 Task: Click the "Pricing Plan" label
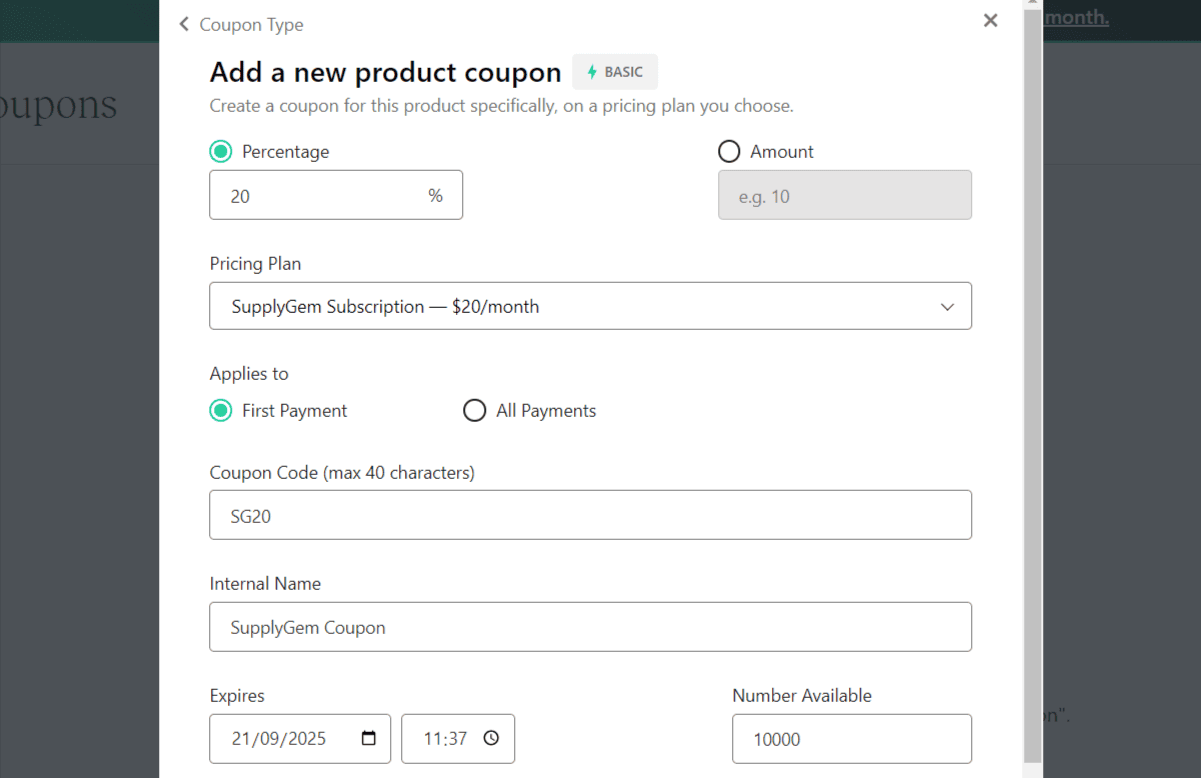(x=255, y=264)
